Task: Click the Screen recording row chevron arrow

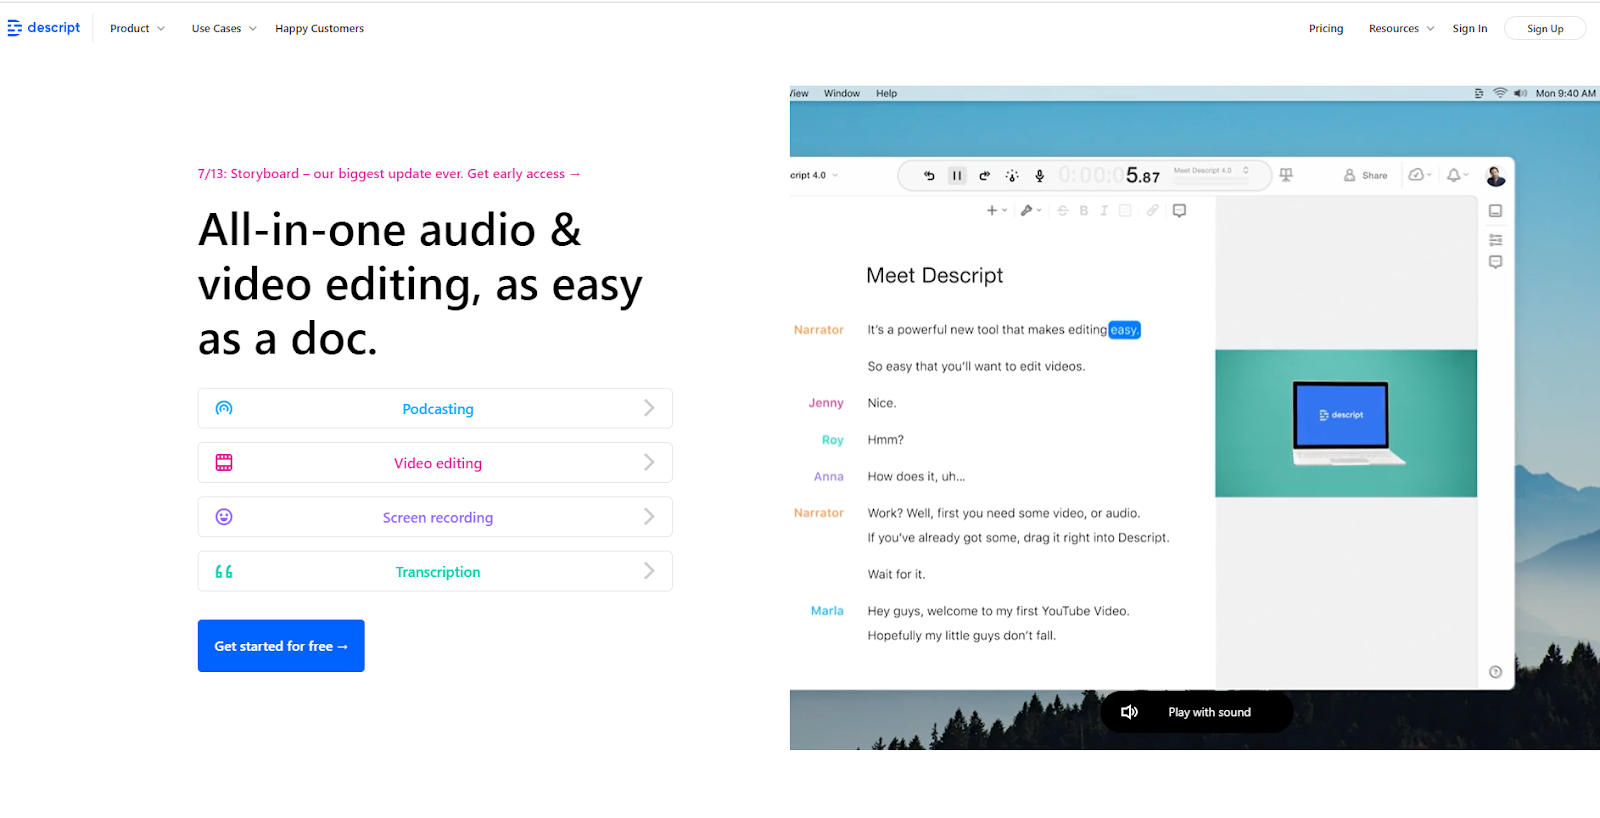Action: (x=649, y=517)
